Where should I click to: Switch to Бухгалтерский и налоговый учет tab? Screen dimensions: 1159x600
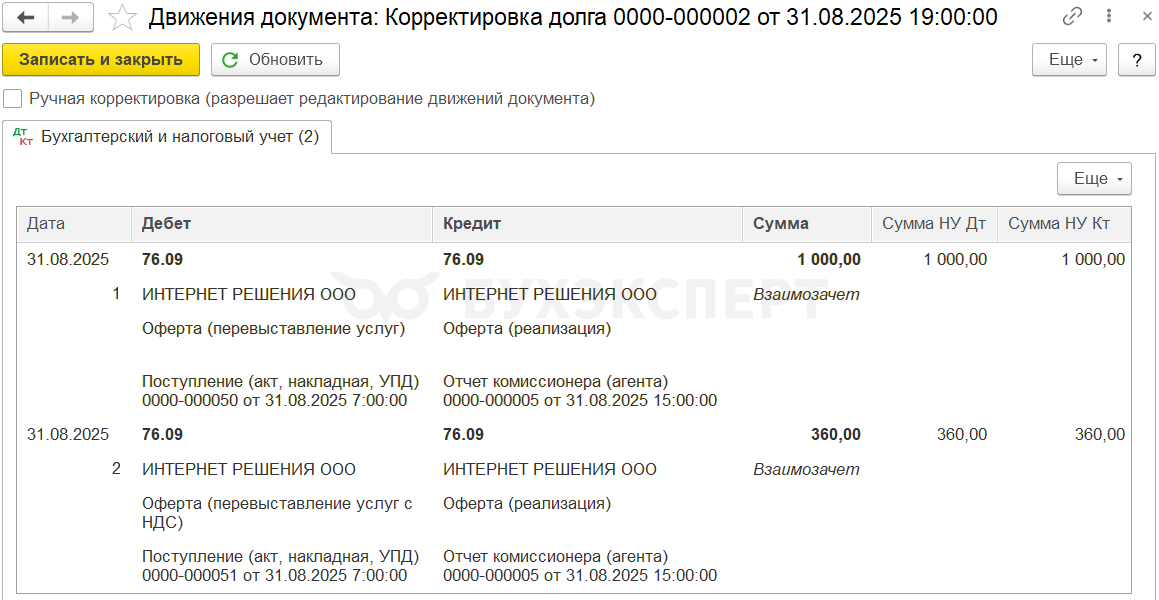point(166,137)
